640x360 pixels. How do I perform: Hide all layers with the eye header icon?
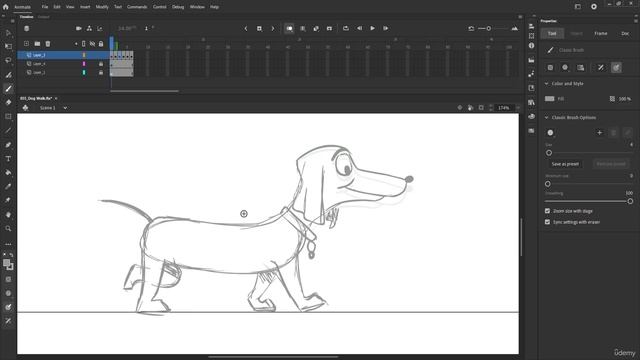click(92, 44)
